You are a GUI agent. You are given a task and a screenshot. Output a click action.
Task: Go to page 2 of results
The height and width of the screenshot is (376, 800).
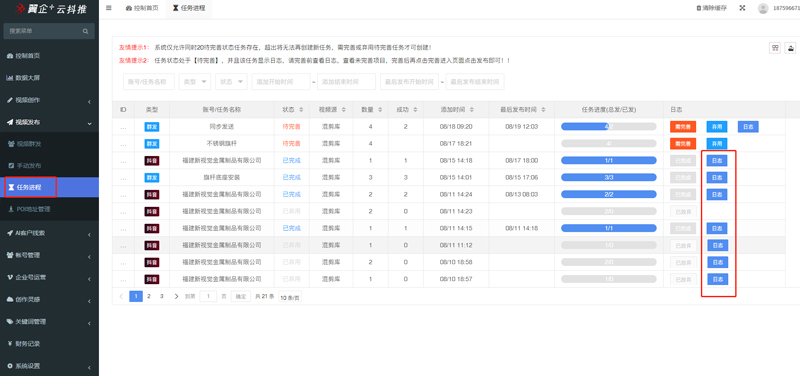[x=148, y=296]
